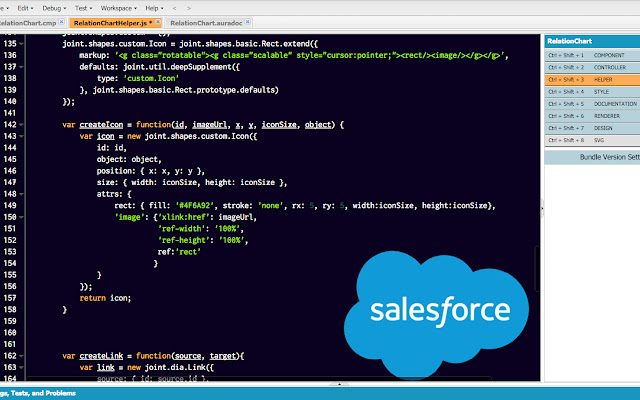640x400 pixels.
Task: Click stroke 'none' value on line 149
Action: (270, 206)
